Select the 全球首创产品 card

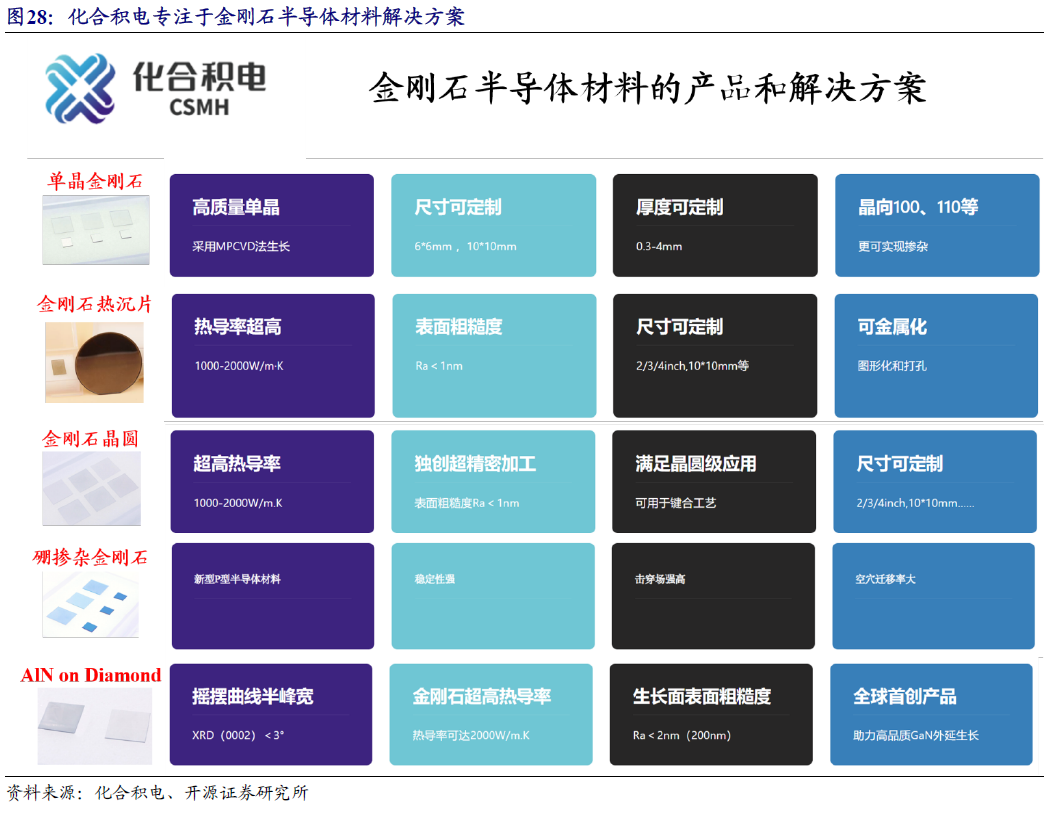(x=931, y=714)
